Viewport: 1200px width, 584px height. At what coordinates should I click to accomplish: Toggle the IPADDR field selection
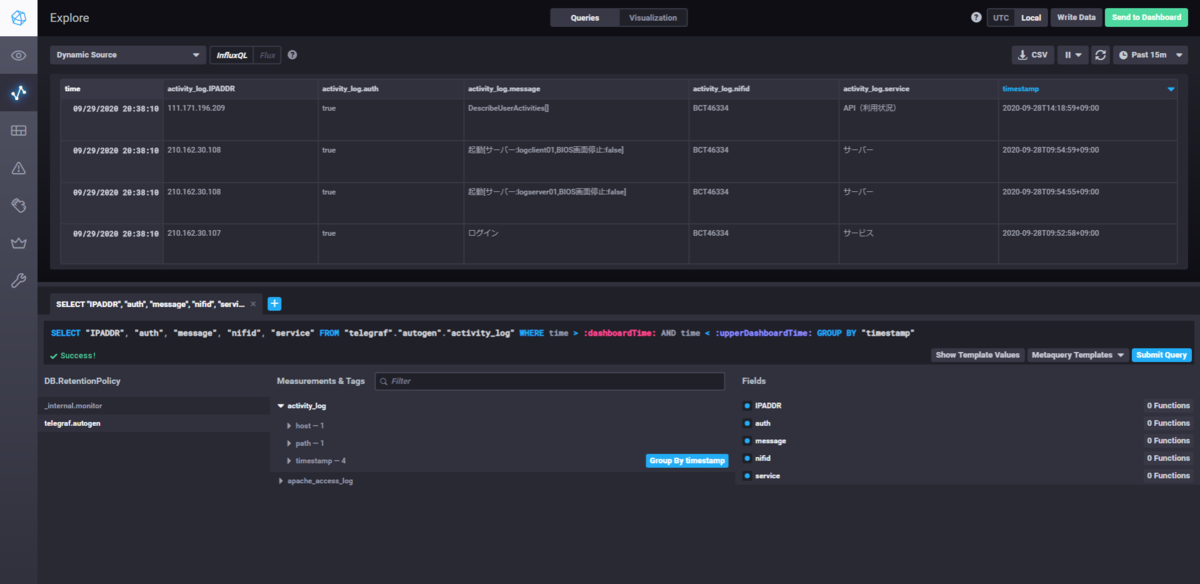(x=769, y=406)
